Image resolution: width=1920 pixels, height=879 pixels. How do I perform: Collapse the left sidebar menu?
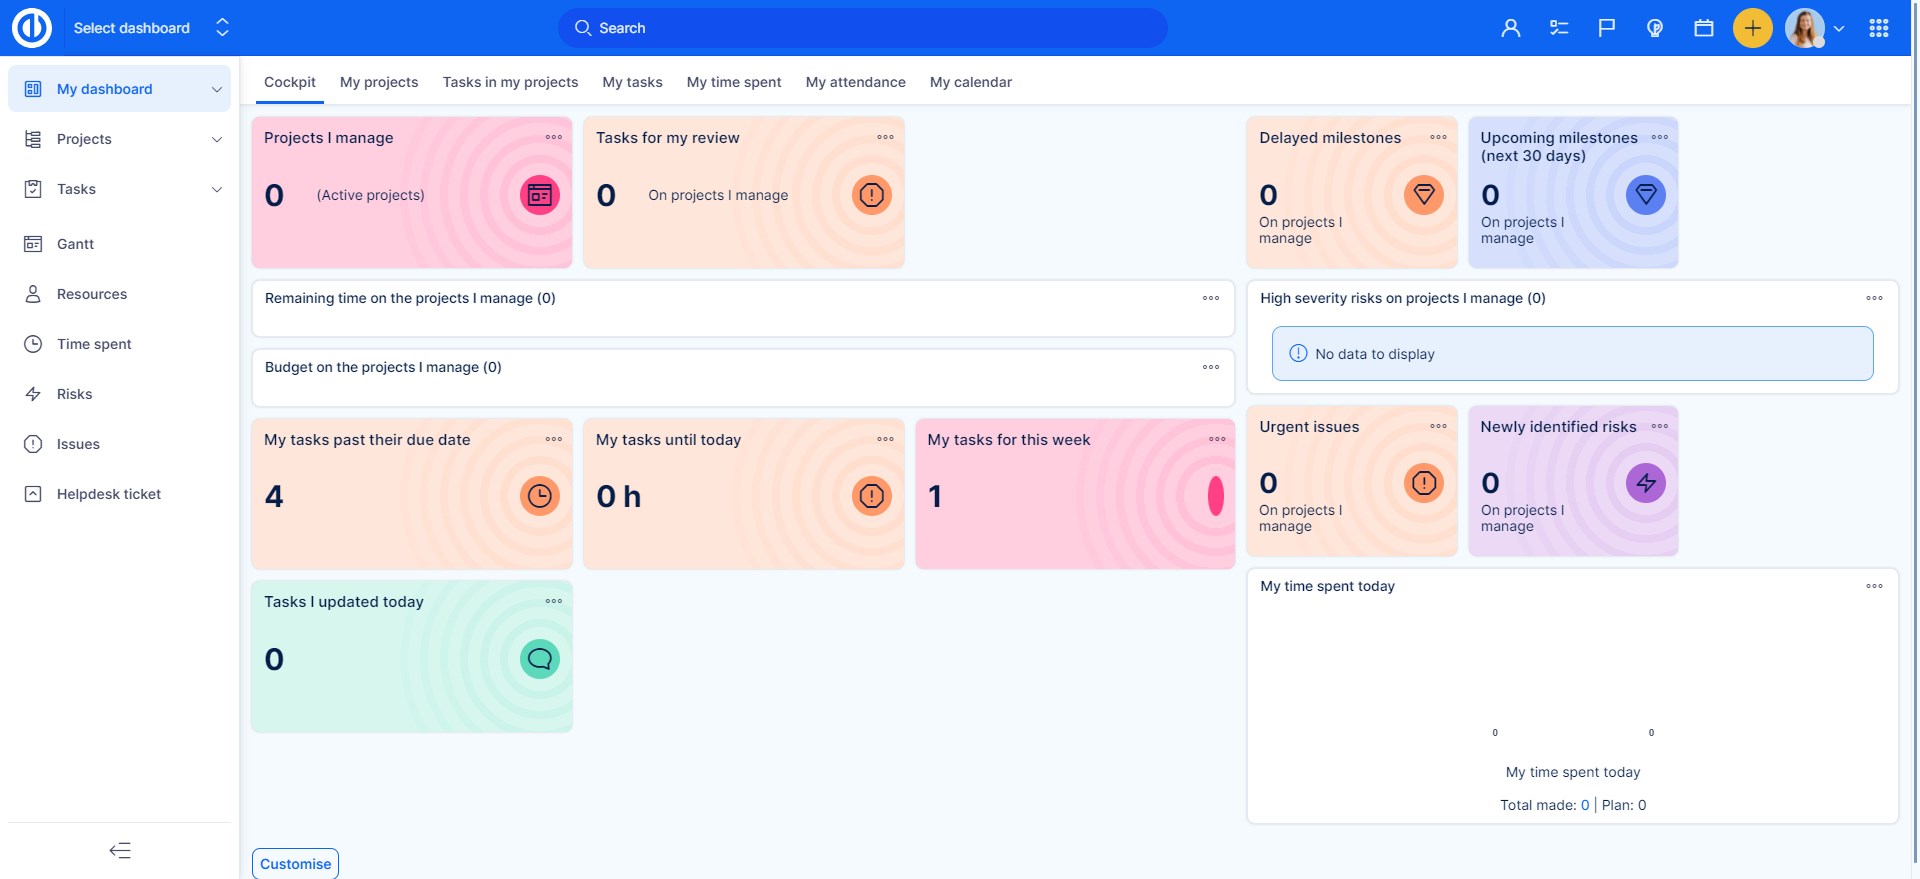pos(120,851)
